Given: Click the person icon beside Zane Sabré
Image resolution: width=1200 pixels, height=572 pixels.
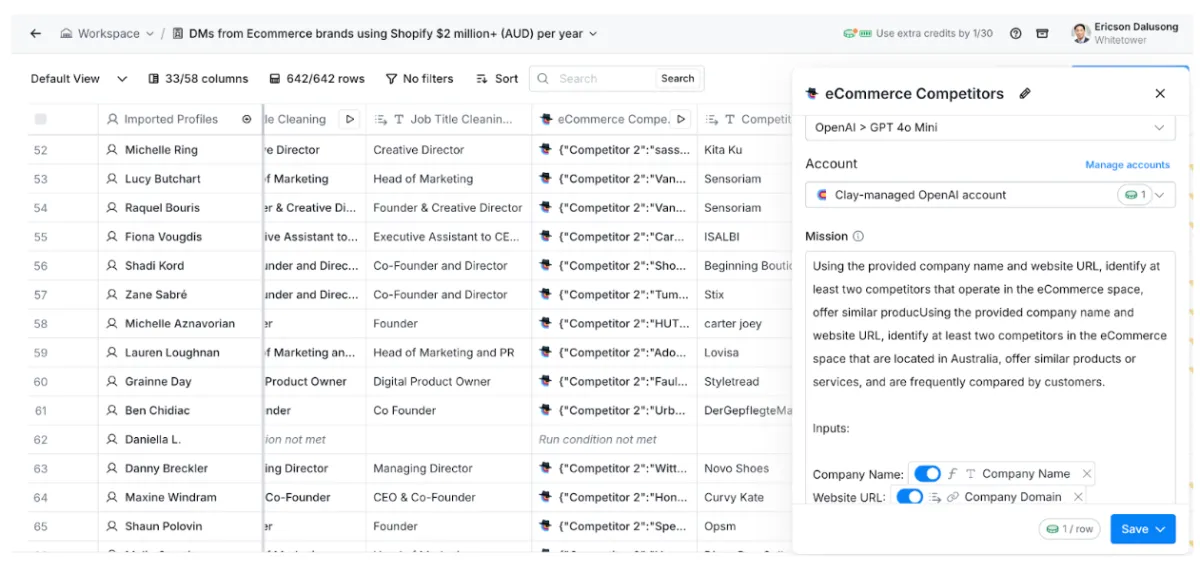Looking at the screenshot, I should 112,295.
